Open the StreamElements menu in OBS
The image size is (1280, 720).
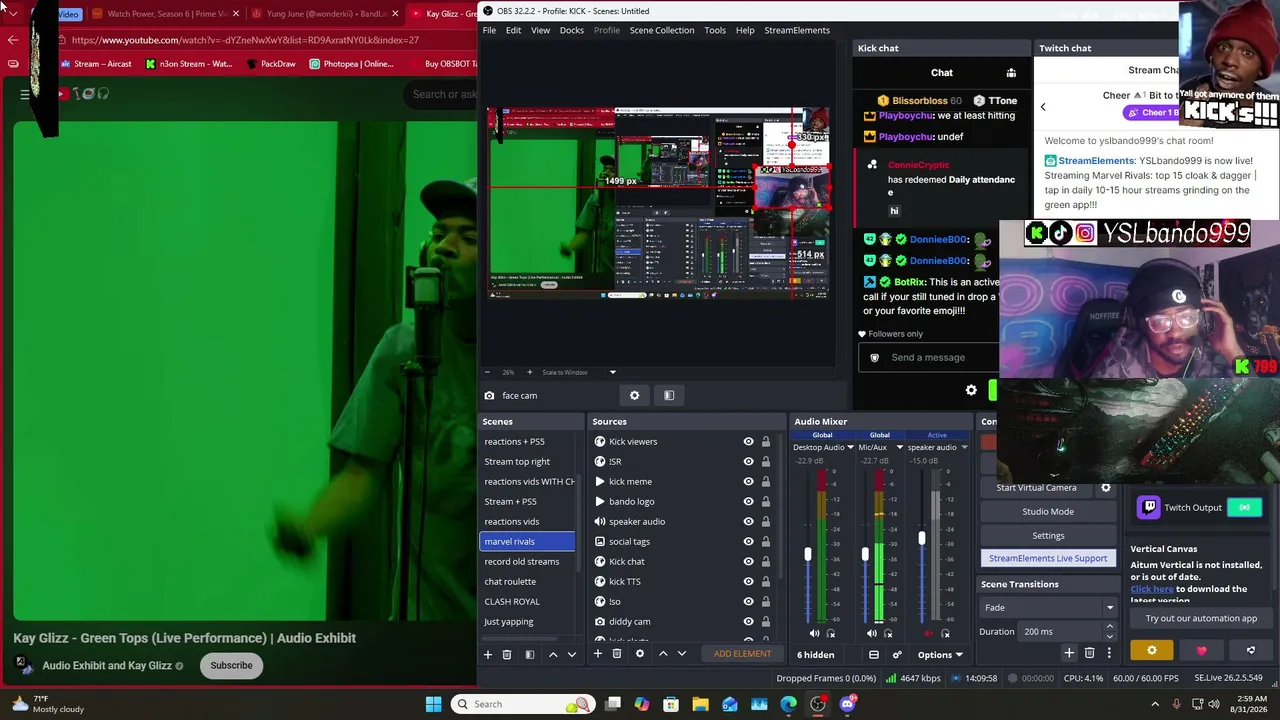tap(797, 30)
